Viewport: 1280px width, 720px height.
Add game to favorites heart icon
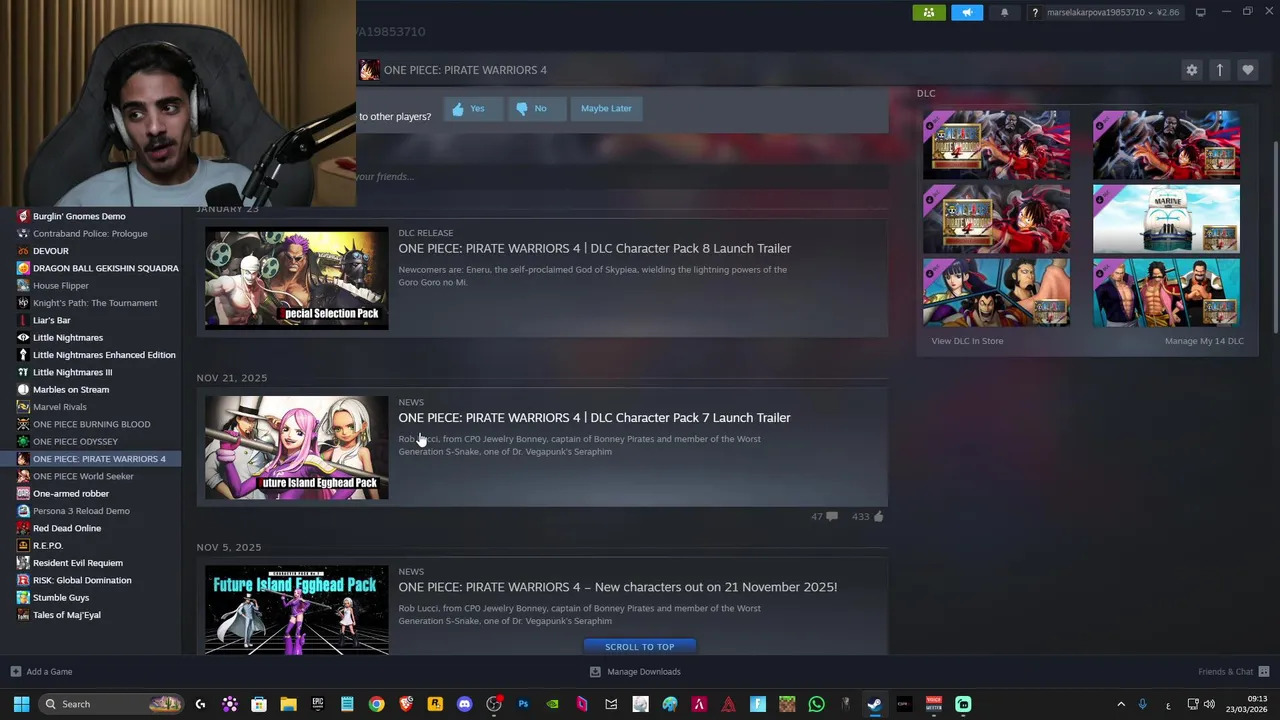1247,70
